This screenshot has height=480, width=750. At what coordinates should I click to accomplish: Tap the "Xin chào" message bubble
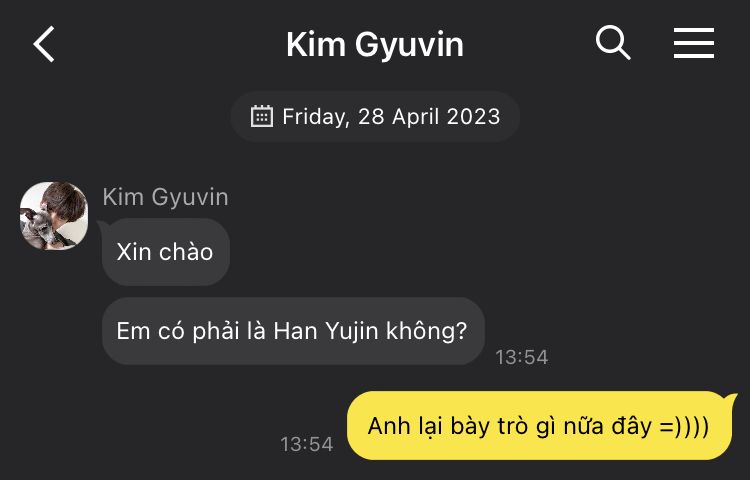[165, 252]
